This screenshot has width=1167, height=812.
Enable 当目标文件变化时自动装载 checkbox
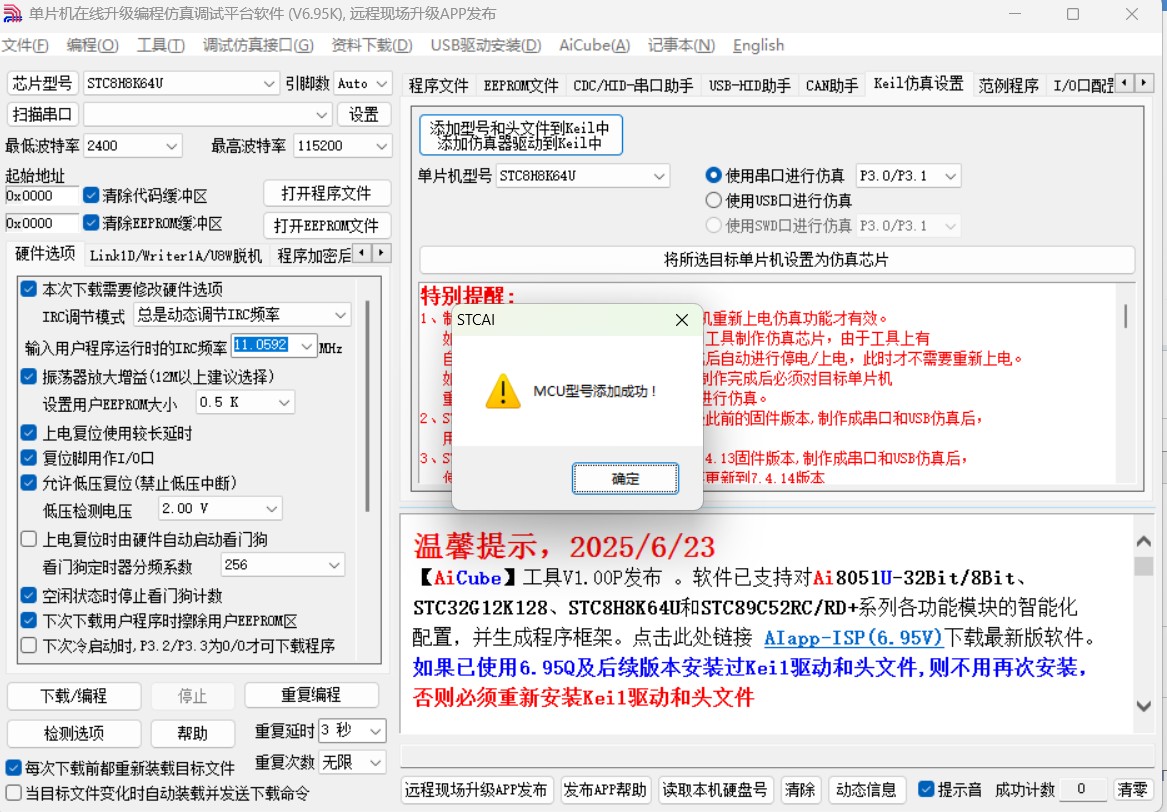(13, 793)
